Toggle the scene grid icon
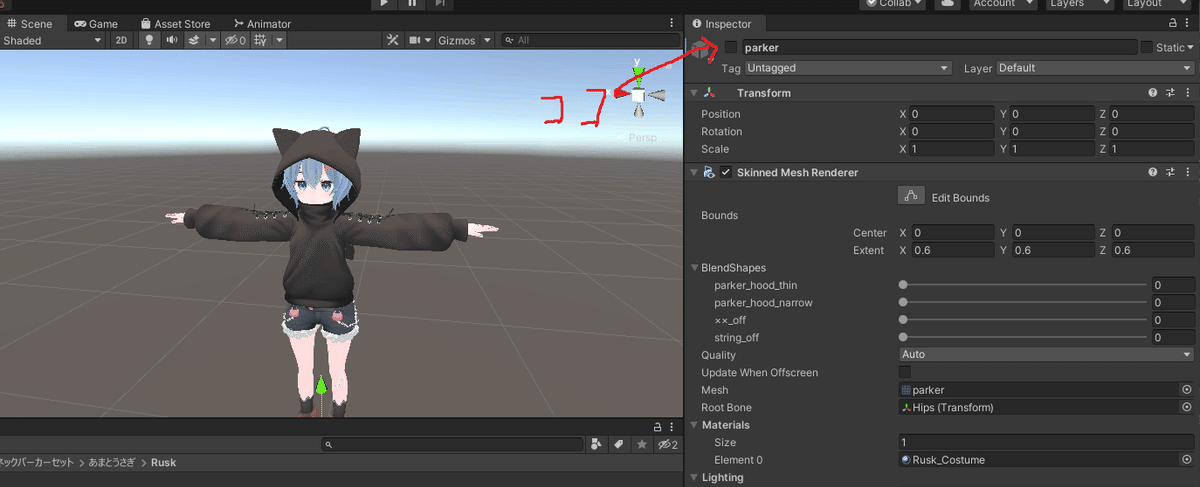 (260, 40)
